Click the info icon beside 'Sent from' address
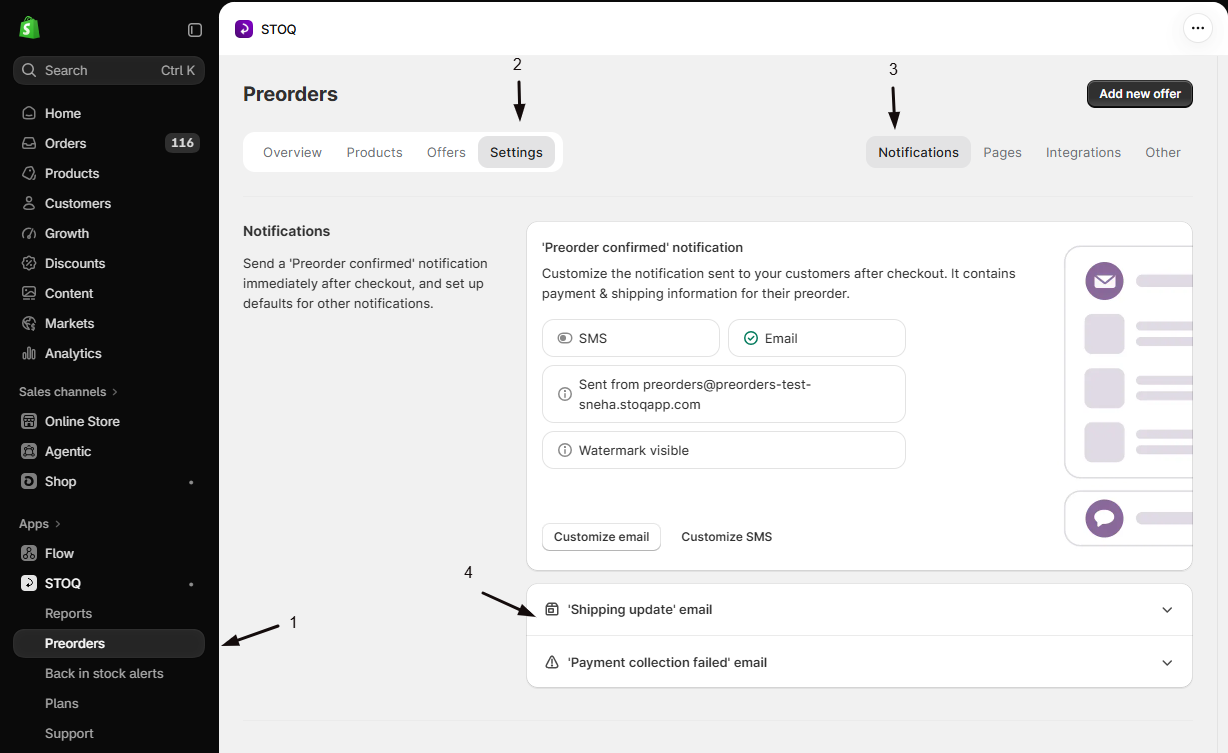1228x753 pixels. tap(564, 394)
